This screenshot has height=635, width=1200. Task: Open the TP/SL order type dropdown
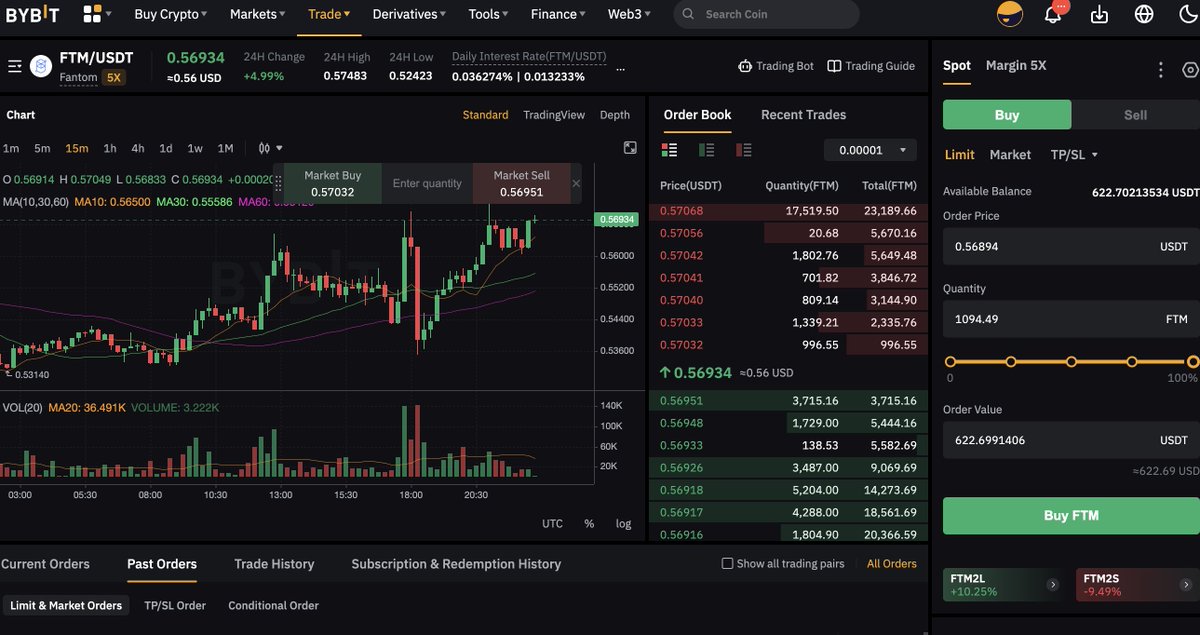1074,154
